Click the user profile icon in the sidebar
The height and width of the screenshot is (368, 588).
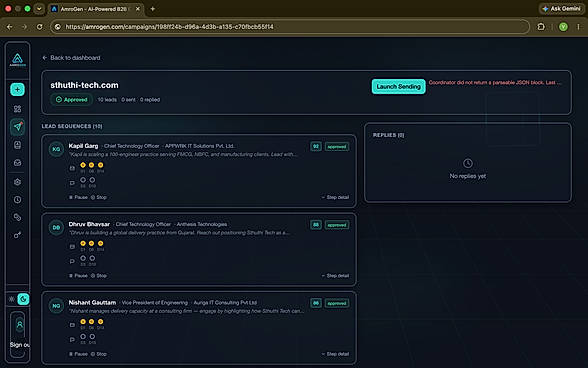[x=20, y=325]
